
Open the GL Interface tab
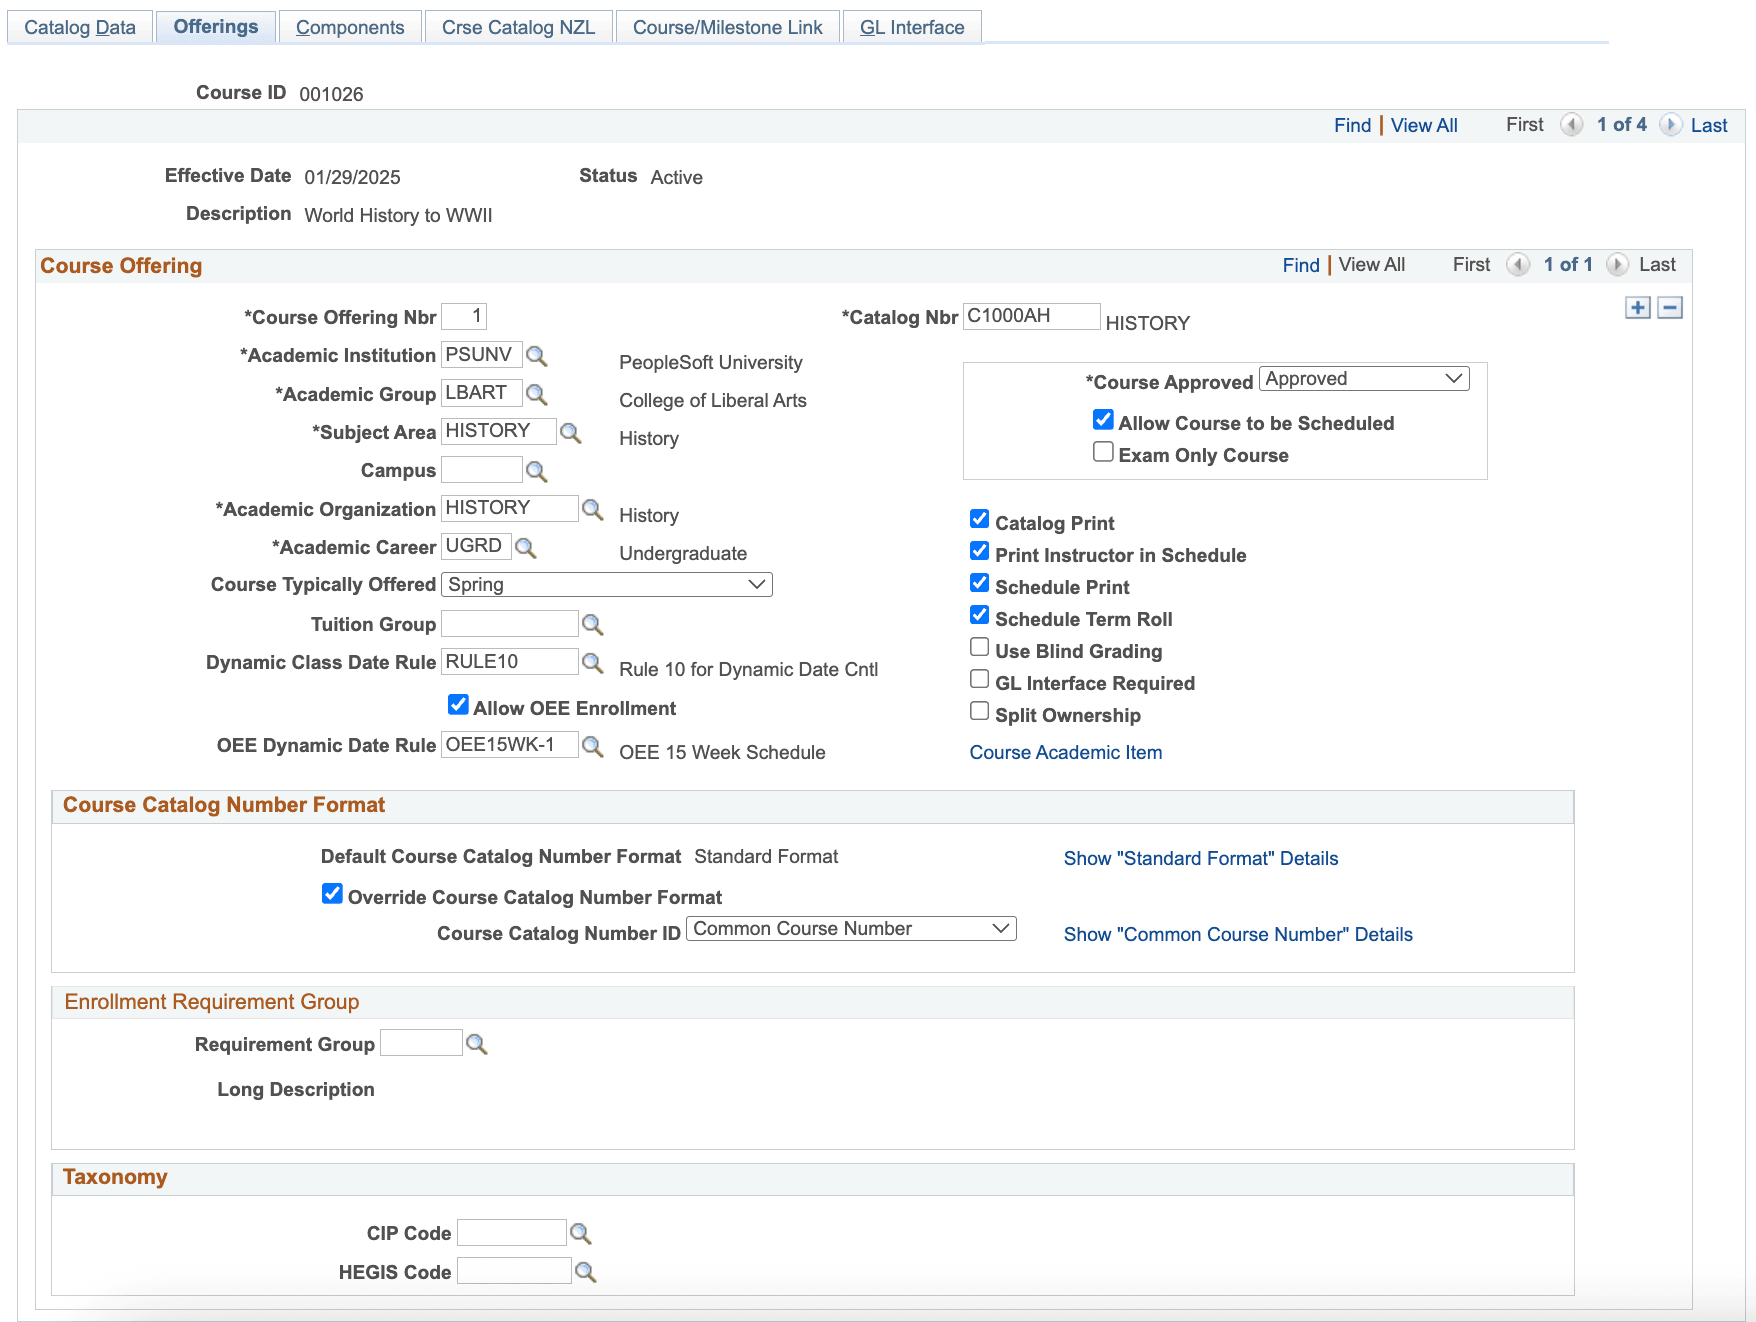(912, 27)
